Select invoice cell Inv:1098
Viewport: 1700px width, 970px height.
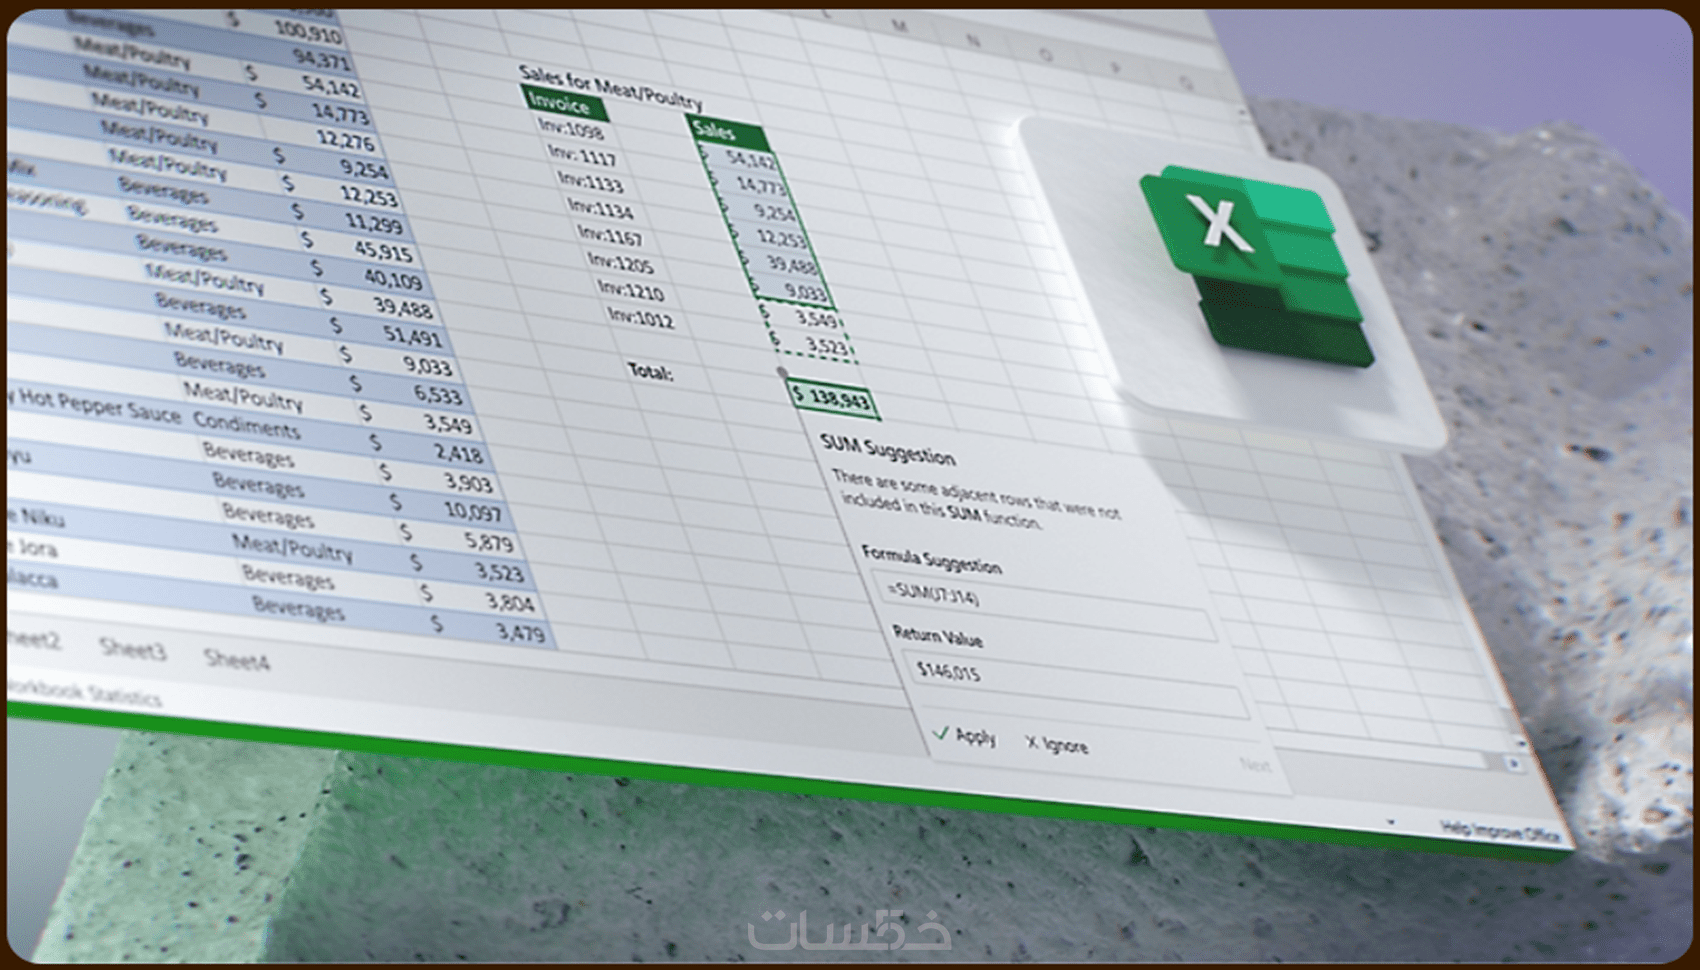point(571,129)
